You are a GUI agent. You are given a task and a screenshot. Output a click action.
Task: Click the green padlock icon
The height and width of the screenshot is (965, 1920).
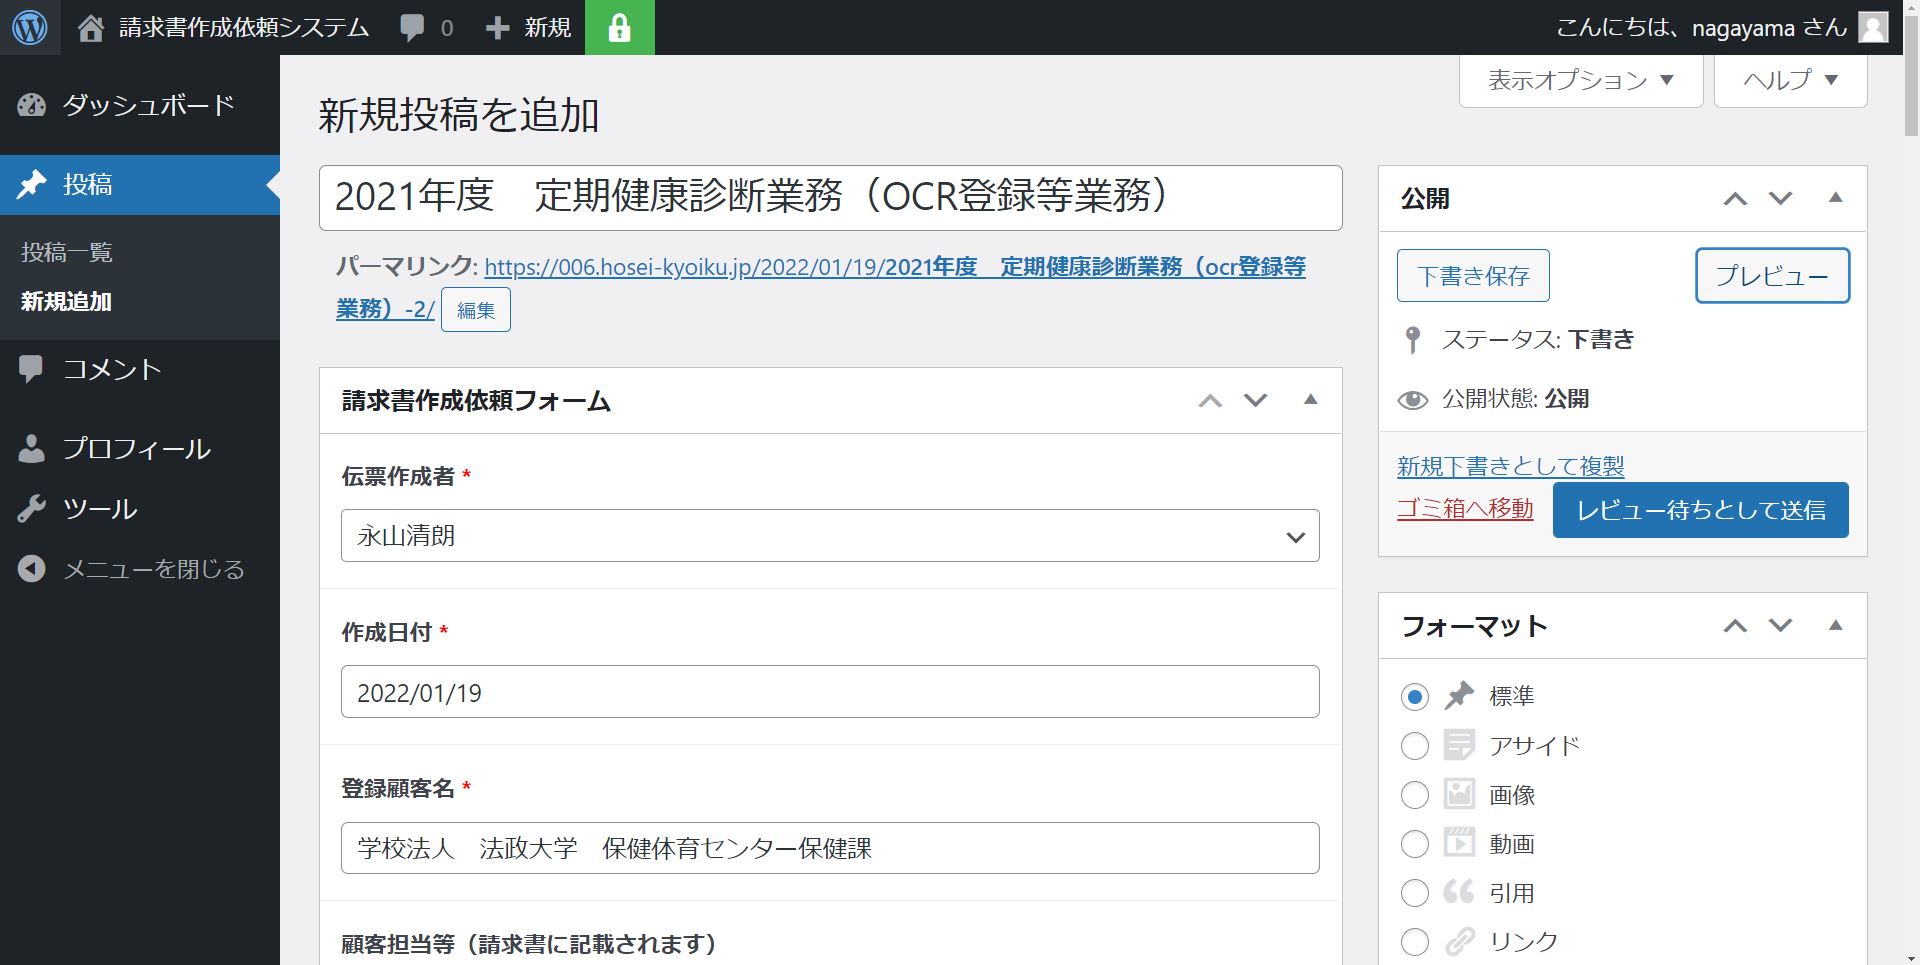tap(619, 28)
